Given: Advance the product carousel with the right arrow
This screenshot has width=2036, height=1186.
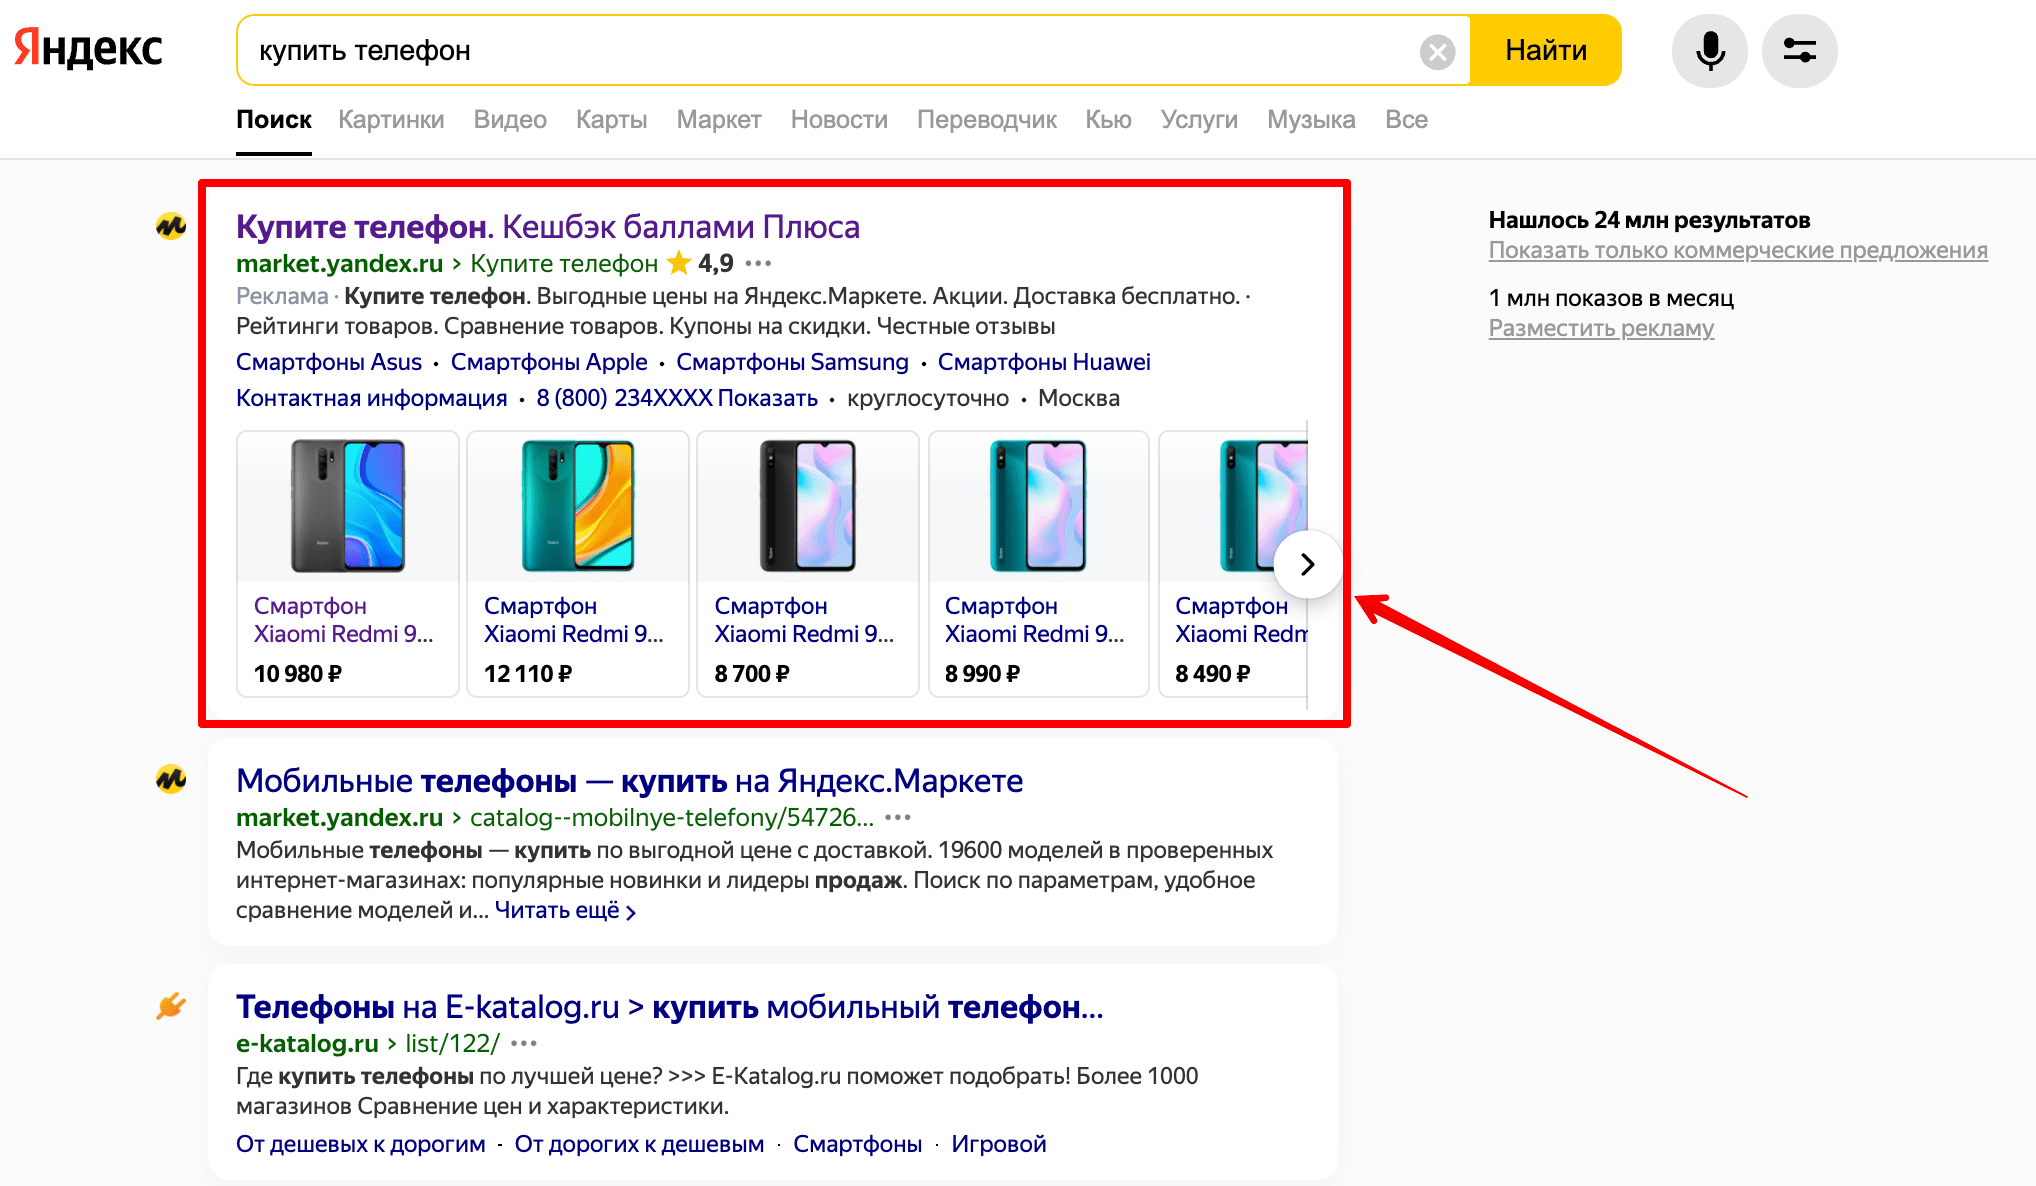Looking at the screenshot, I should (x=1307, y=564).
